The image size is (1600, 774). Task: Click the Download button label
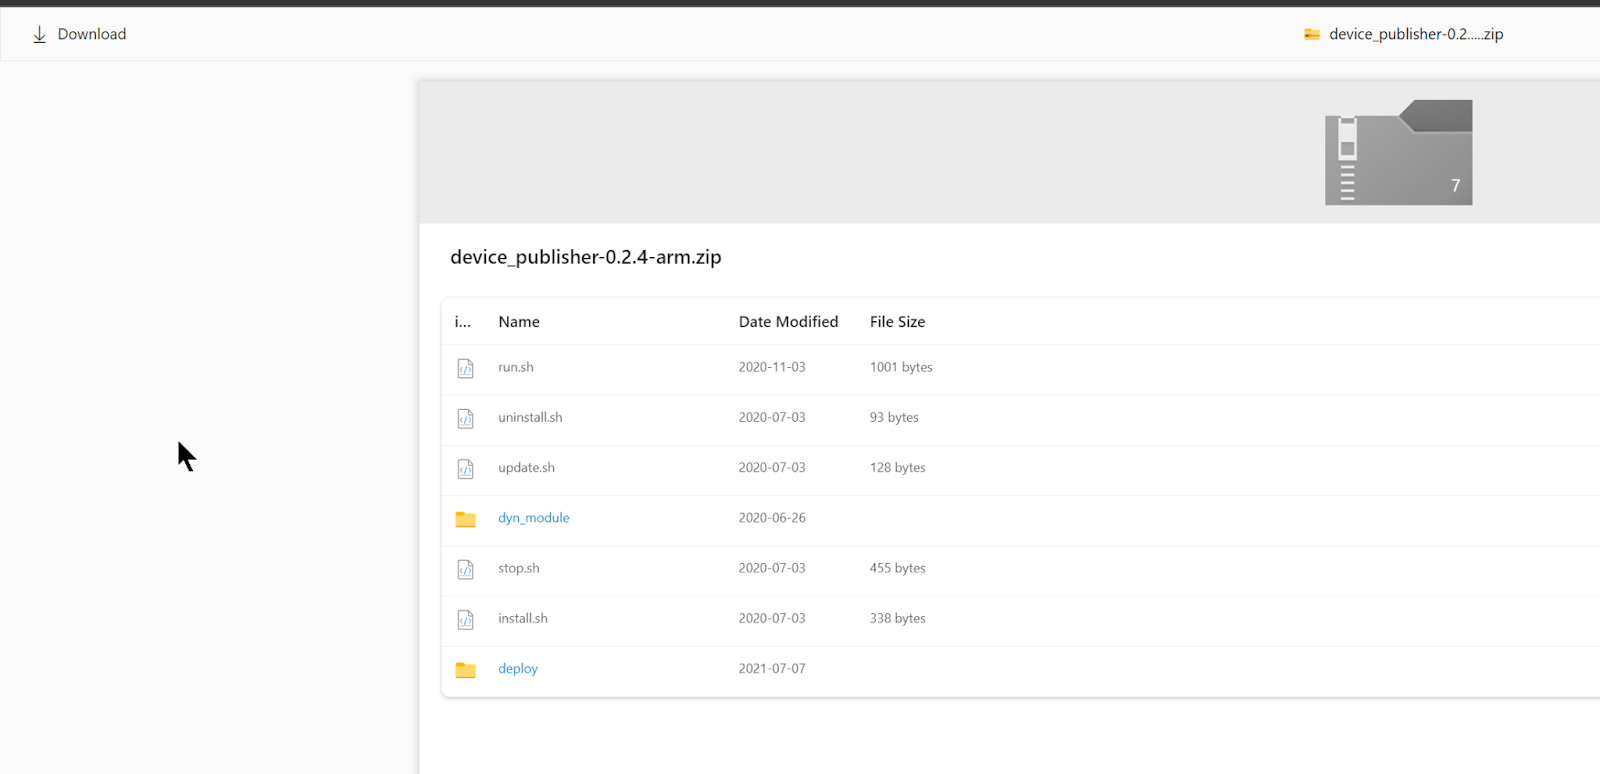tap(92, 34)
